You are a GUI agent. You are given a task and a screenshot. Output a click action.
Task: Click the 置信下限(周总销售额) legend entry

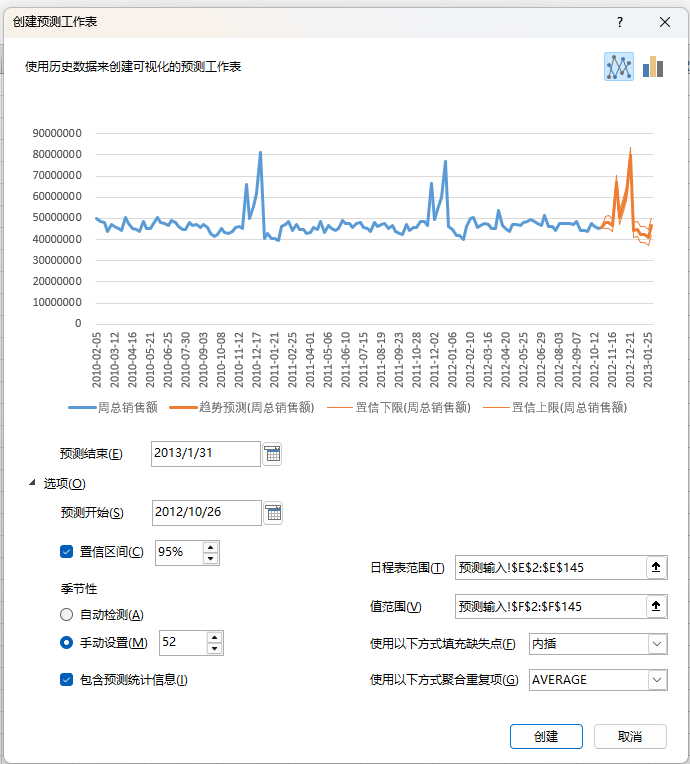click(x=399, y=407)
